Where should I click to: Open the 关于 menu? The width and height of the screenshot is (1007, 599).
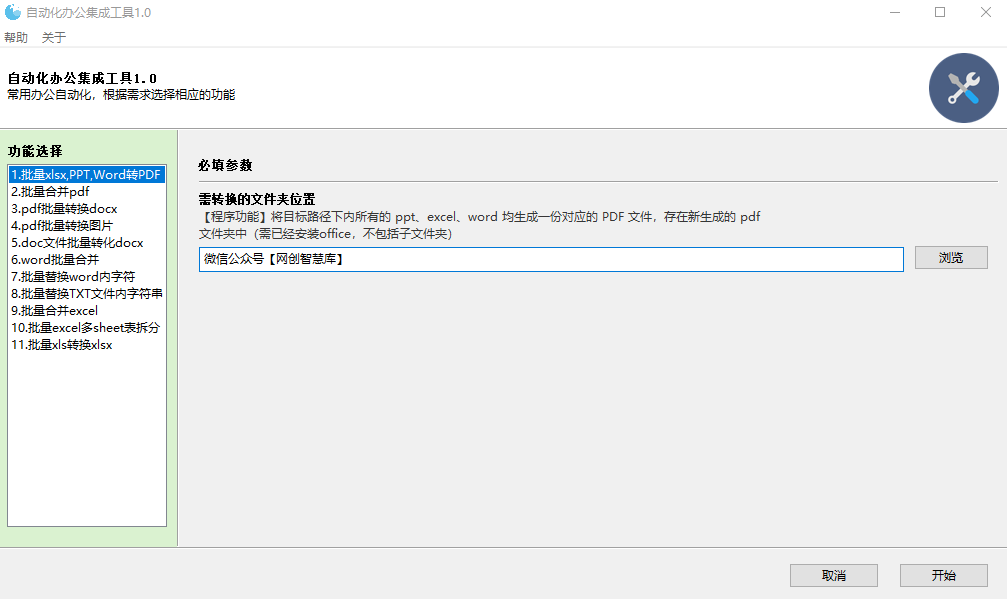point(54,37)
